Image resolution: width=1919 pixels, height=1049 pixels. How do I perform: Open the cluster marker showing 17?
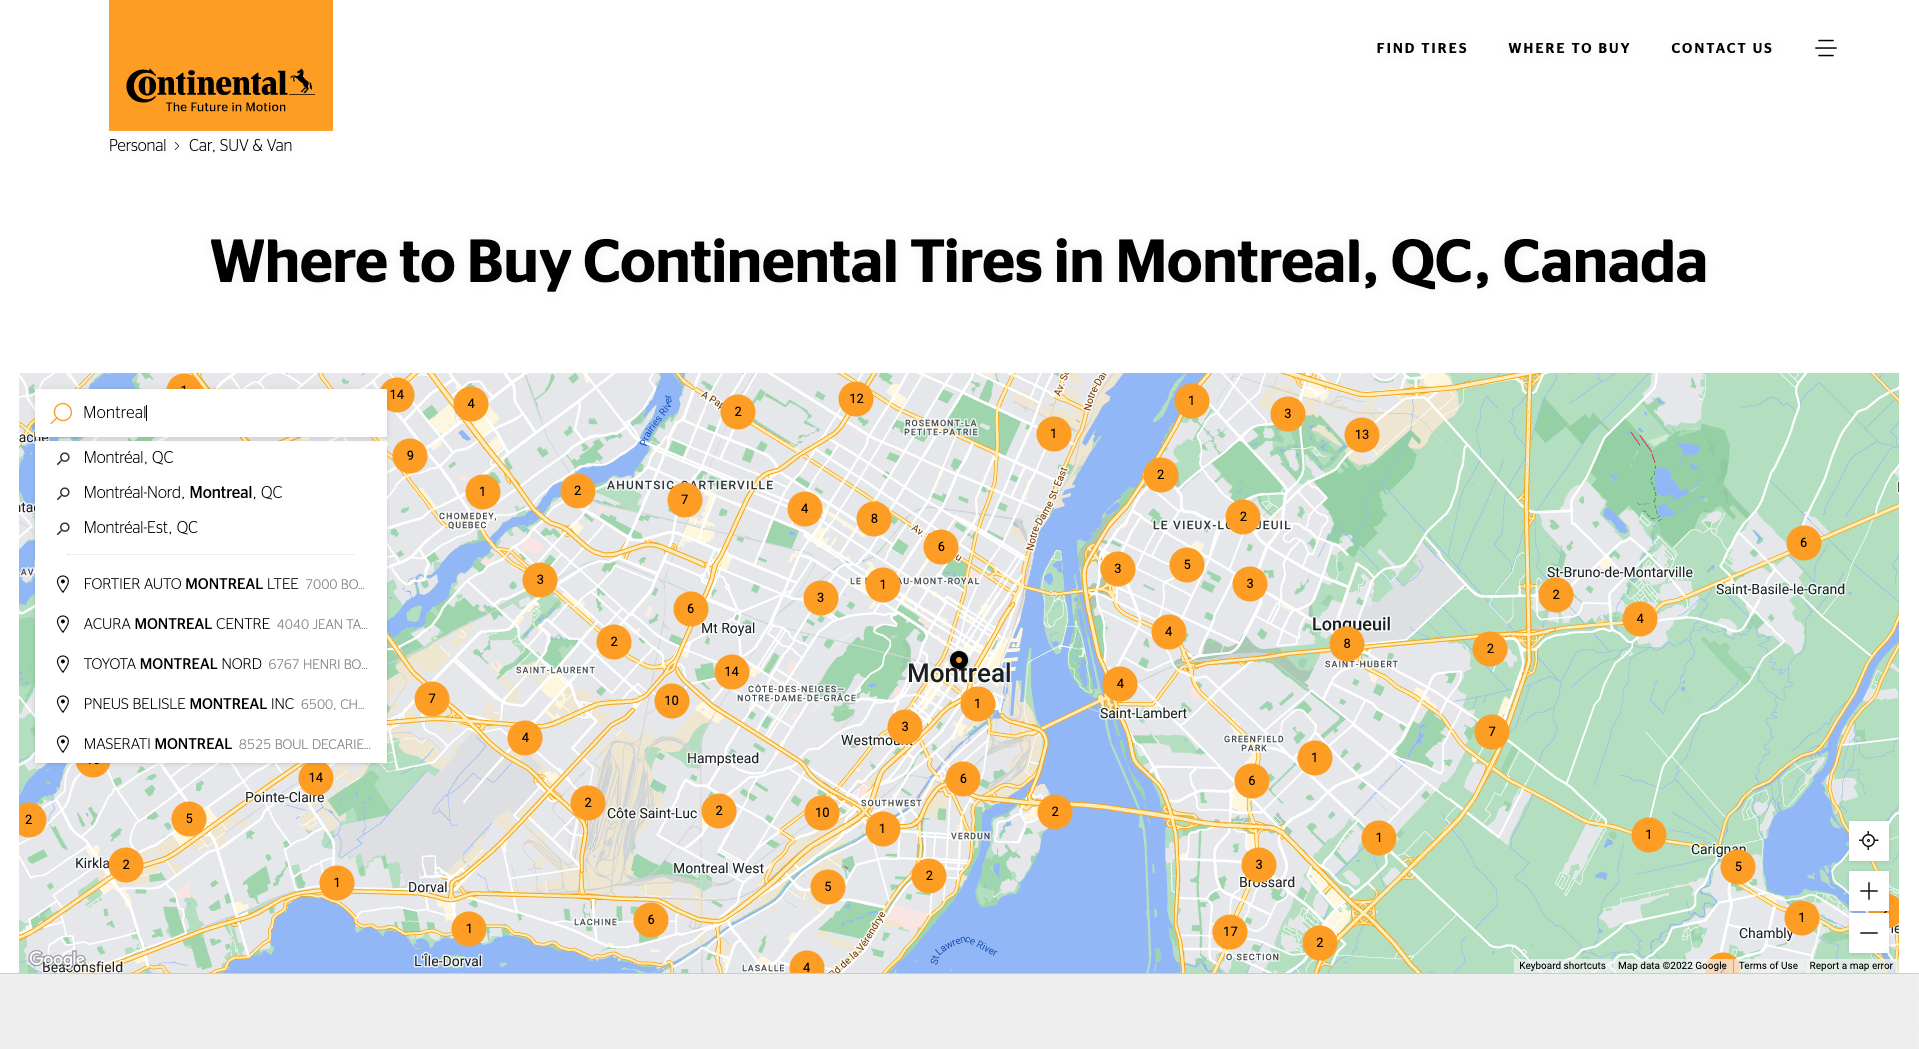tap(1230, 931)
